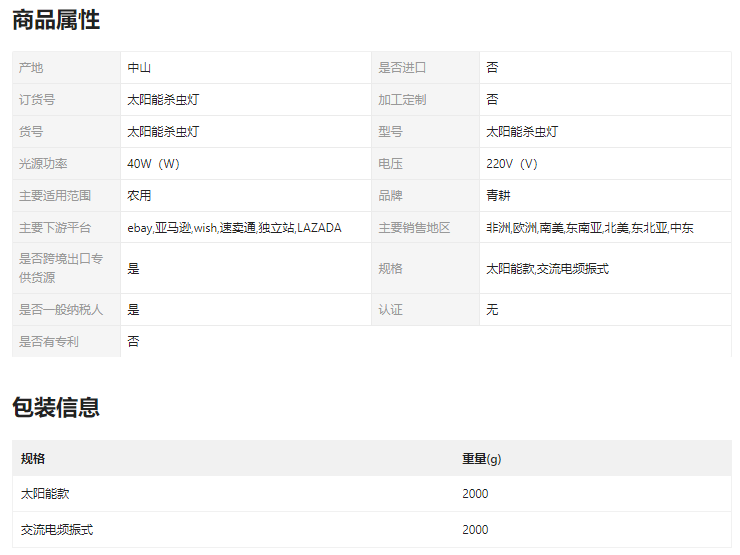740x555 pixels.
Task: Select the 主要适用范围 value 农用
Action: pyautogui.click(x=139, y=196)
